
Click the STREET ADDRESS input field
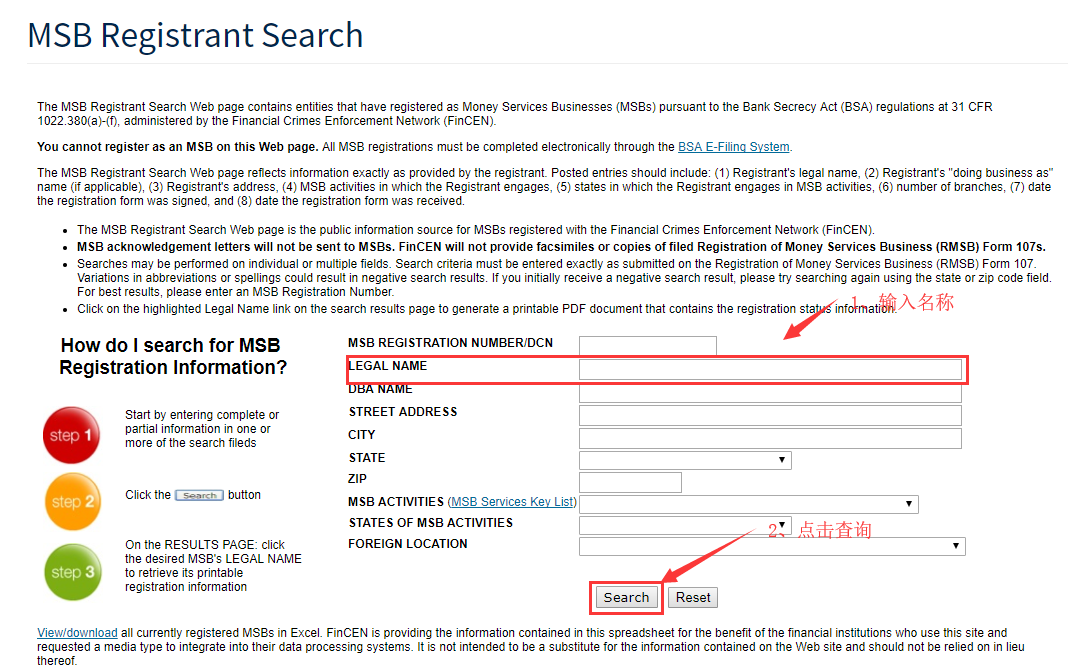point(769,415)
